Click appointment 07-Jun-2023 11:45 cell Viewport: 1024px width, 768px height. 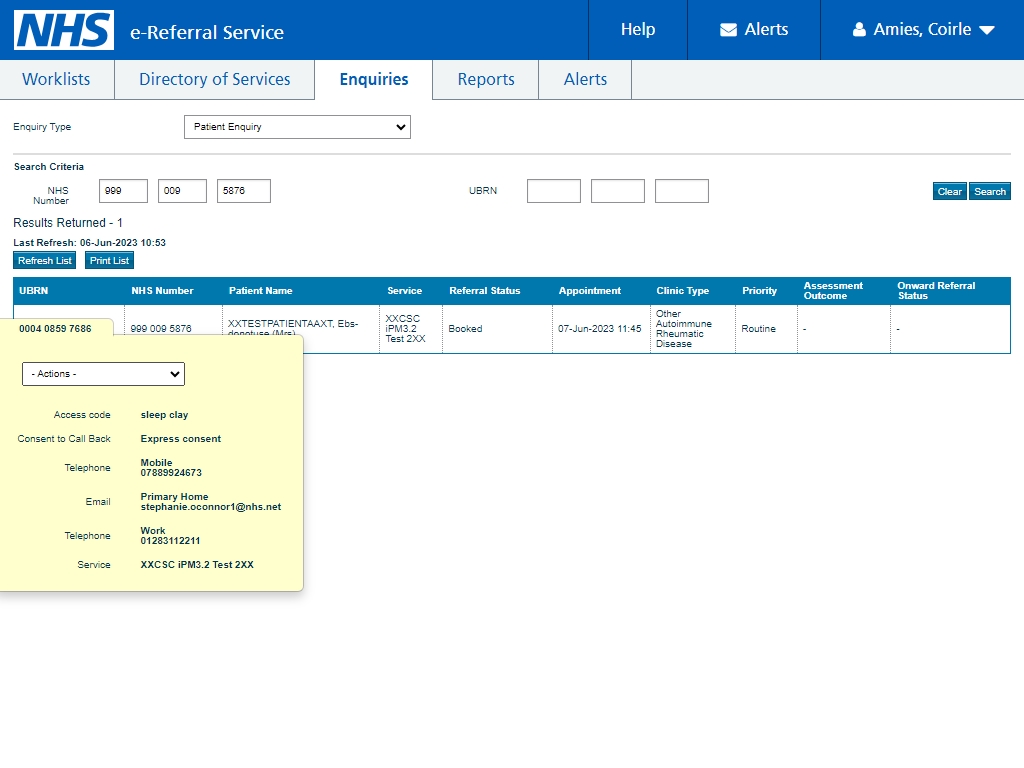coord(600,328)
